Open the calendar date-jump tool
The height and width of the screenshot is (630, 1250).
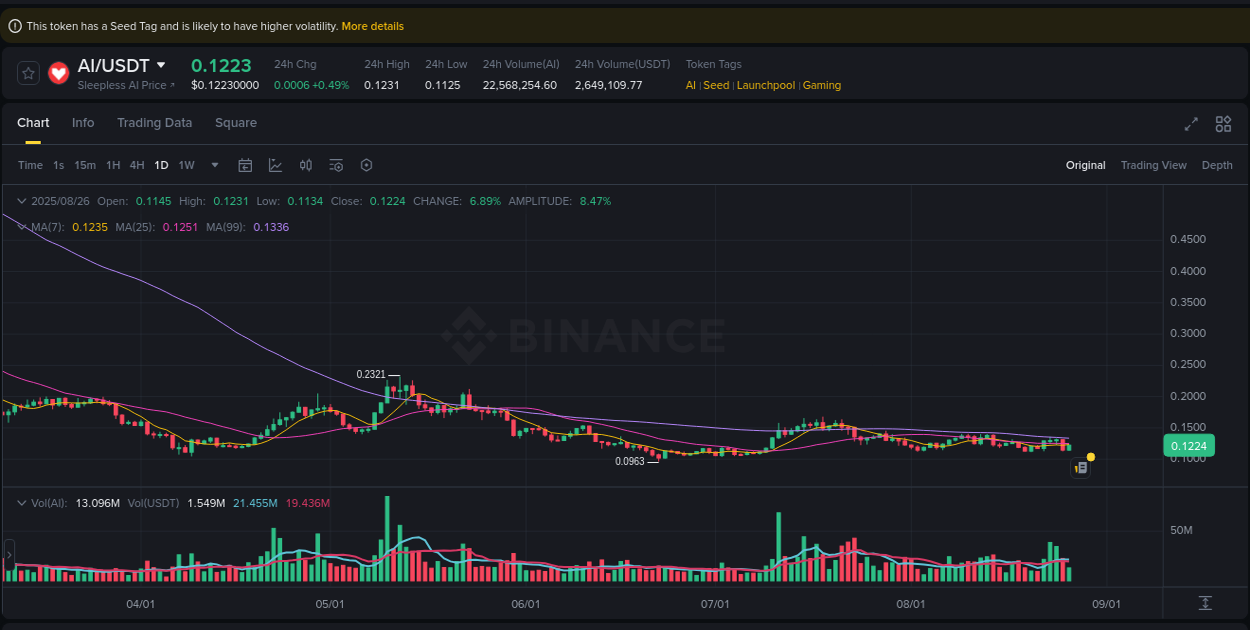[245, 165]
